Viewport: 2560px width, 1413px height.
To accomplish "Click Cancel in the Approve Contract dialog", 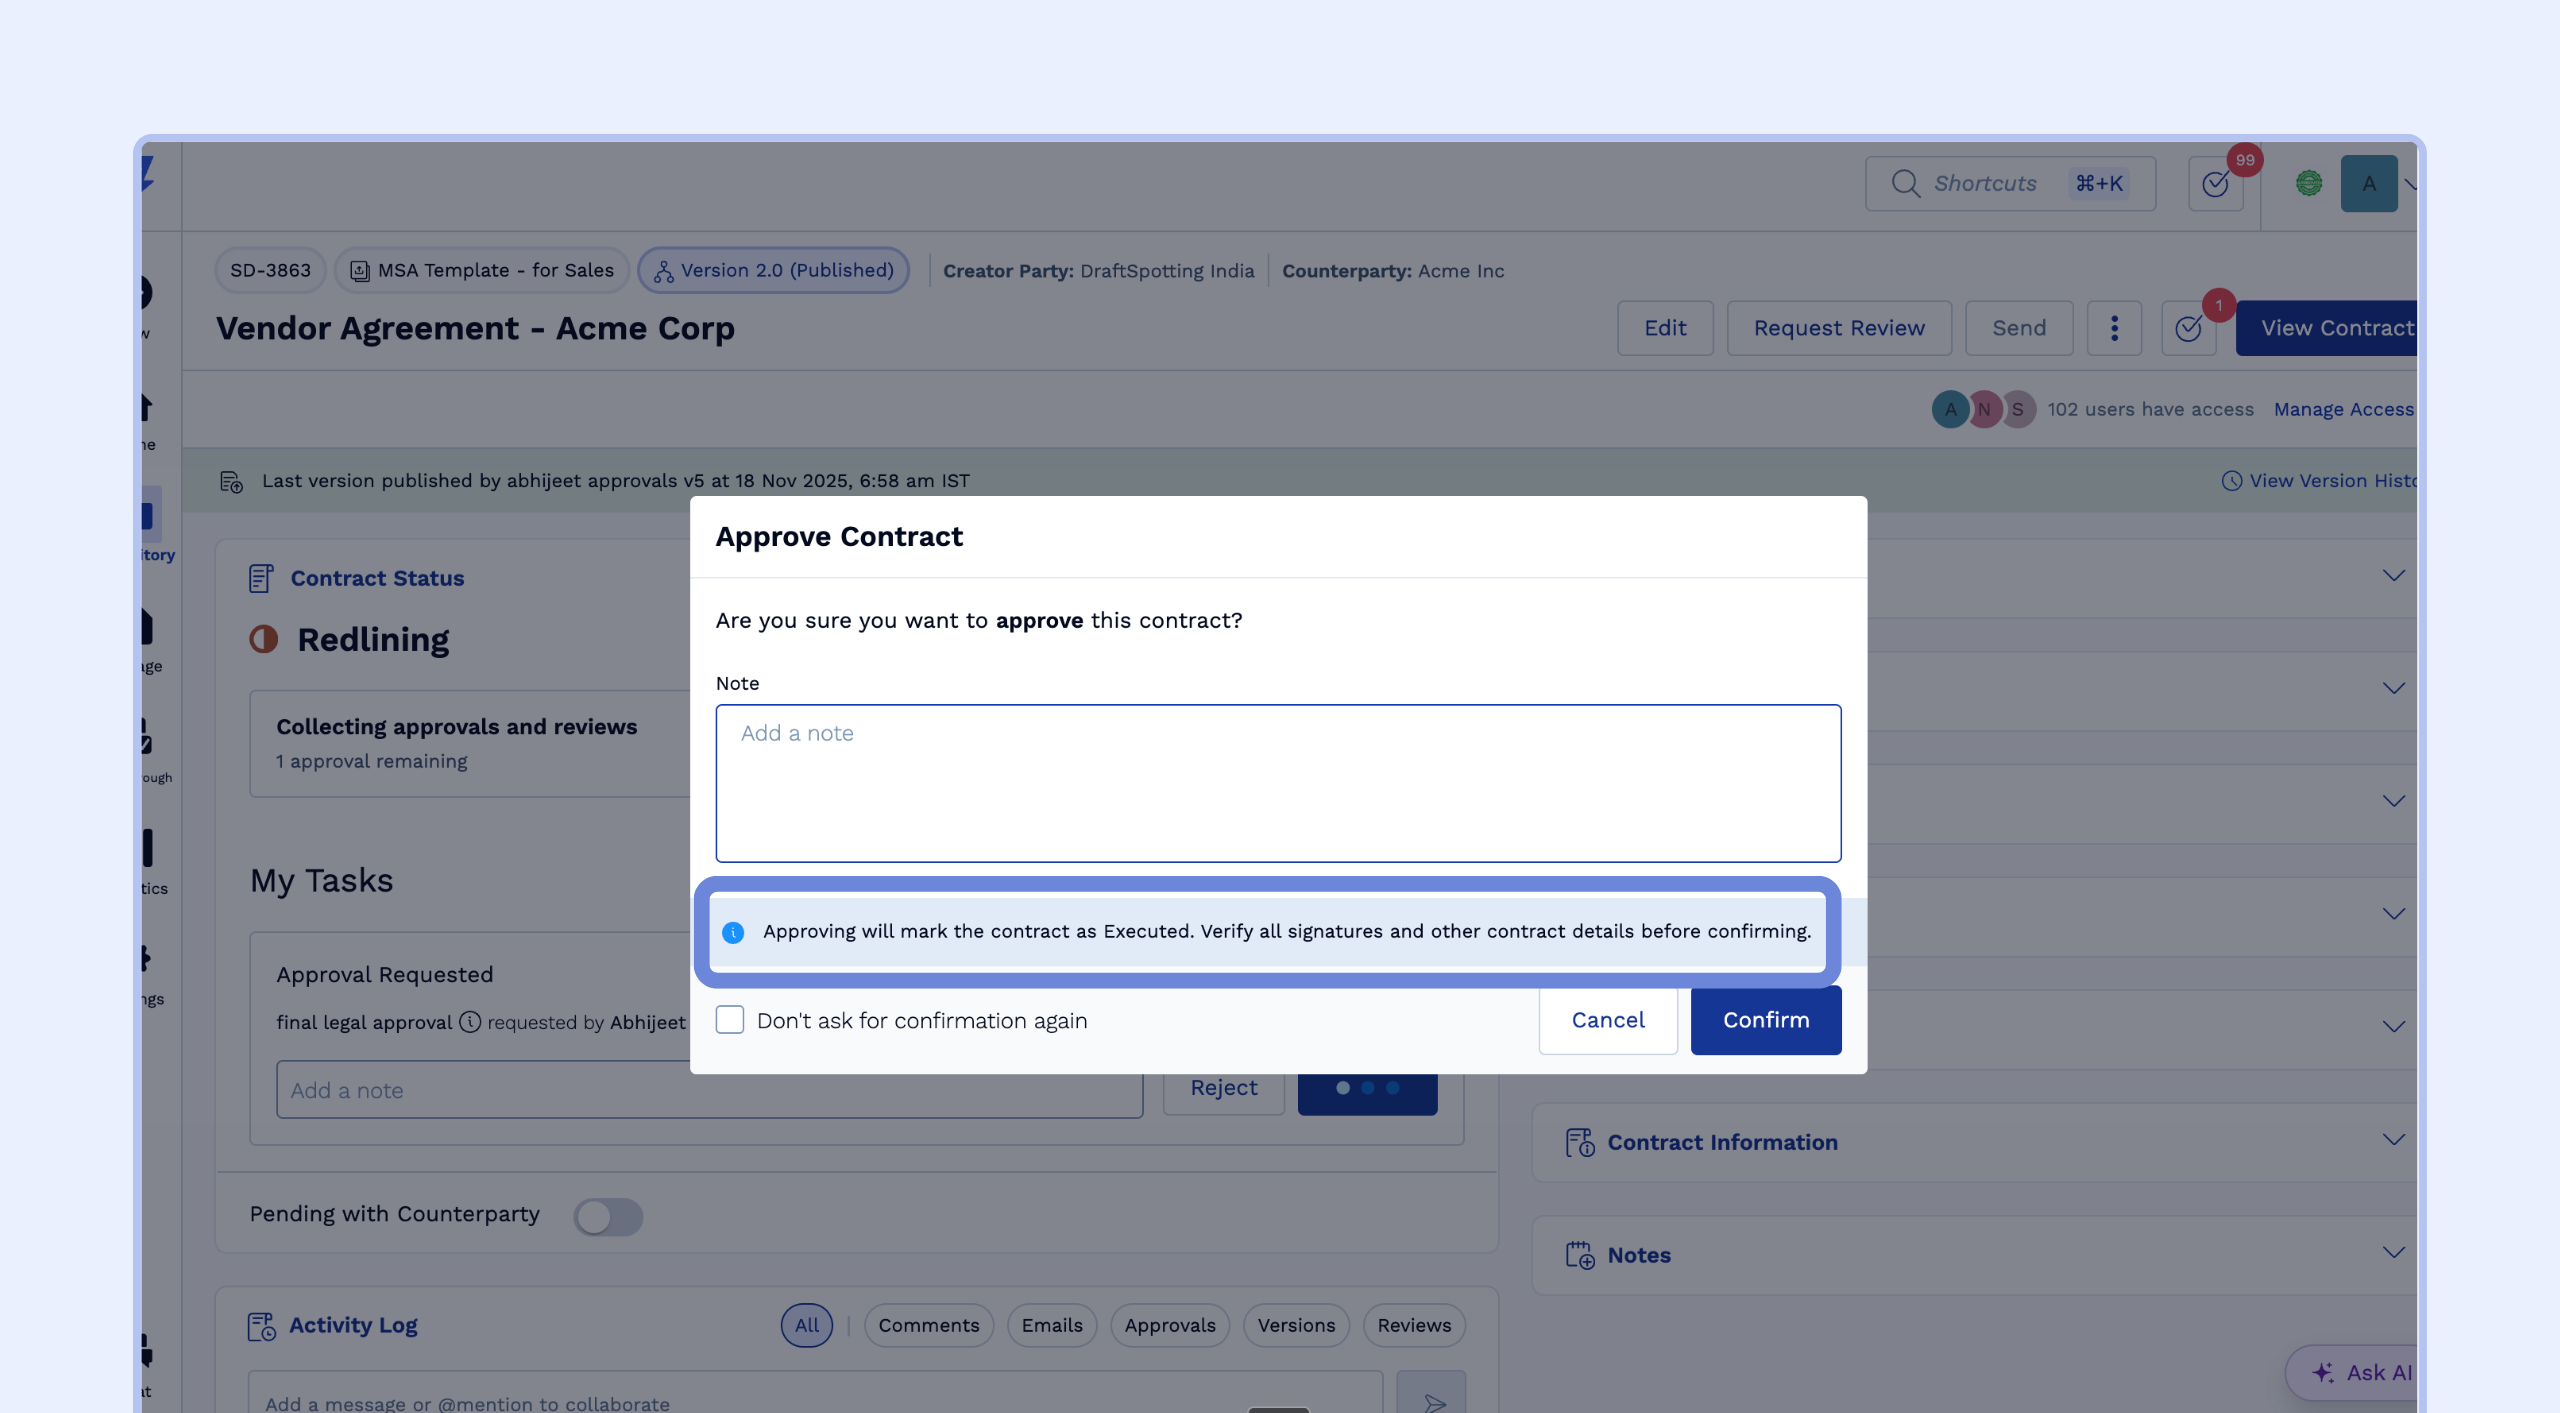I will coord(1607,1020).
